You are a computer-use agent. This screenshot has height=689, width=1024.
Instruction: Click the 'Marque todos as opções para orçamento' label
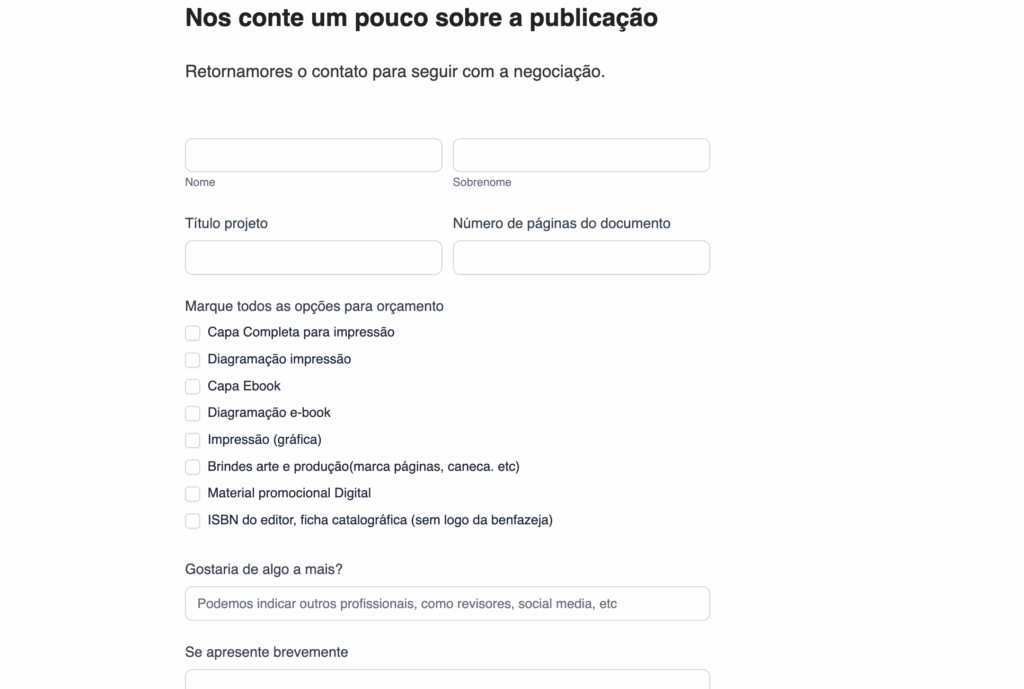click(314, 306)
